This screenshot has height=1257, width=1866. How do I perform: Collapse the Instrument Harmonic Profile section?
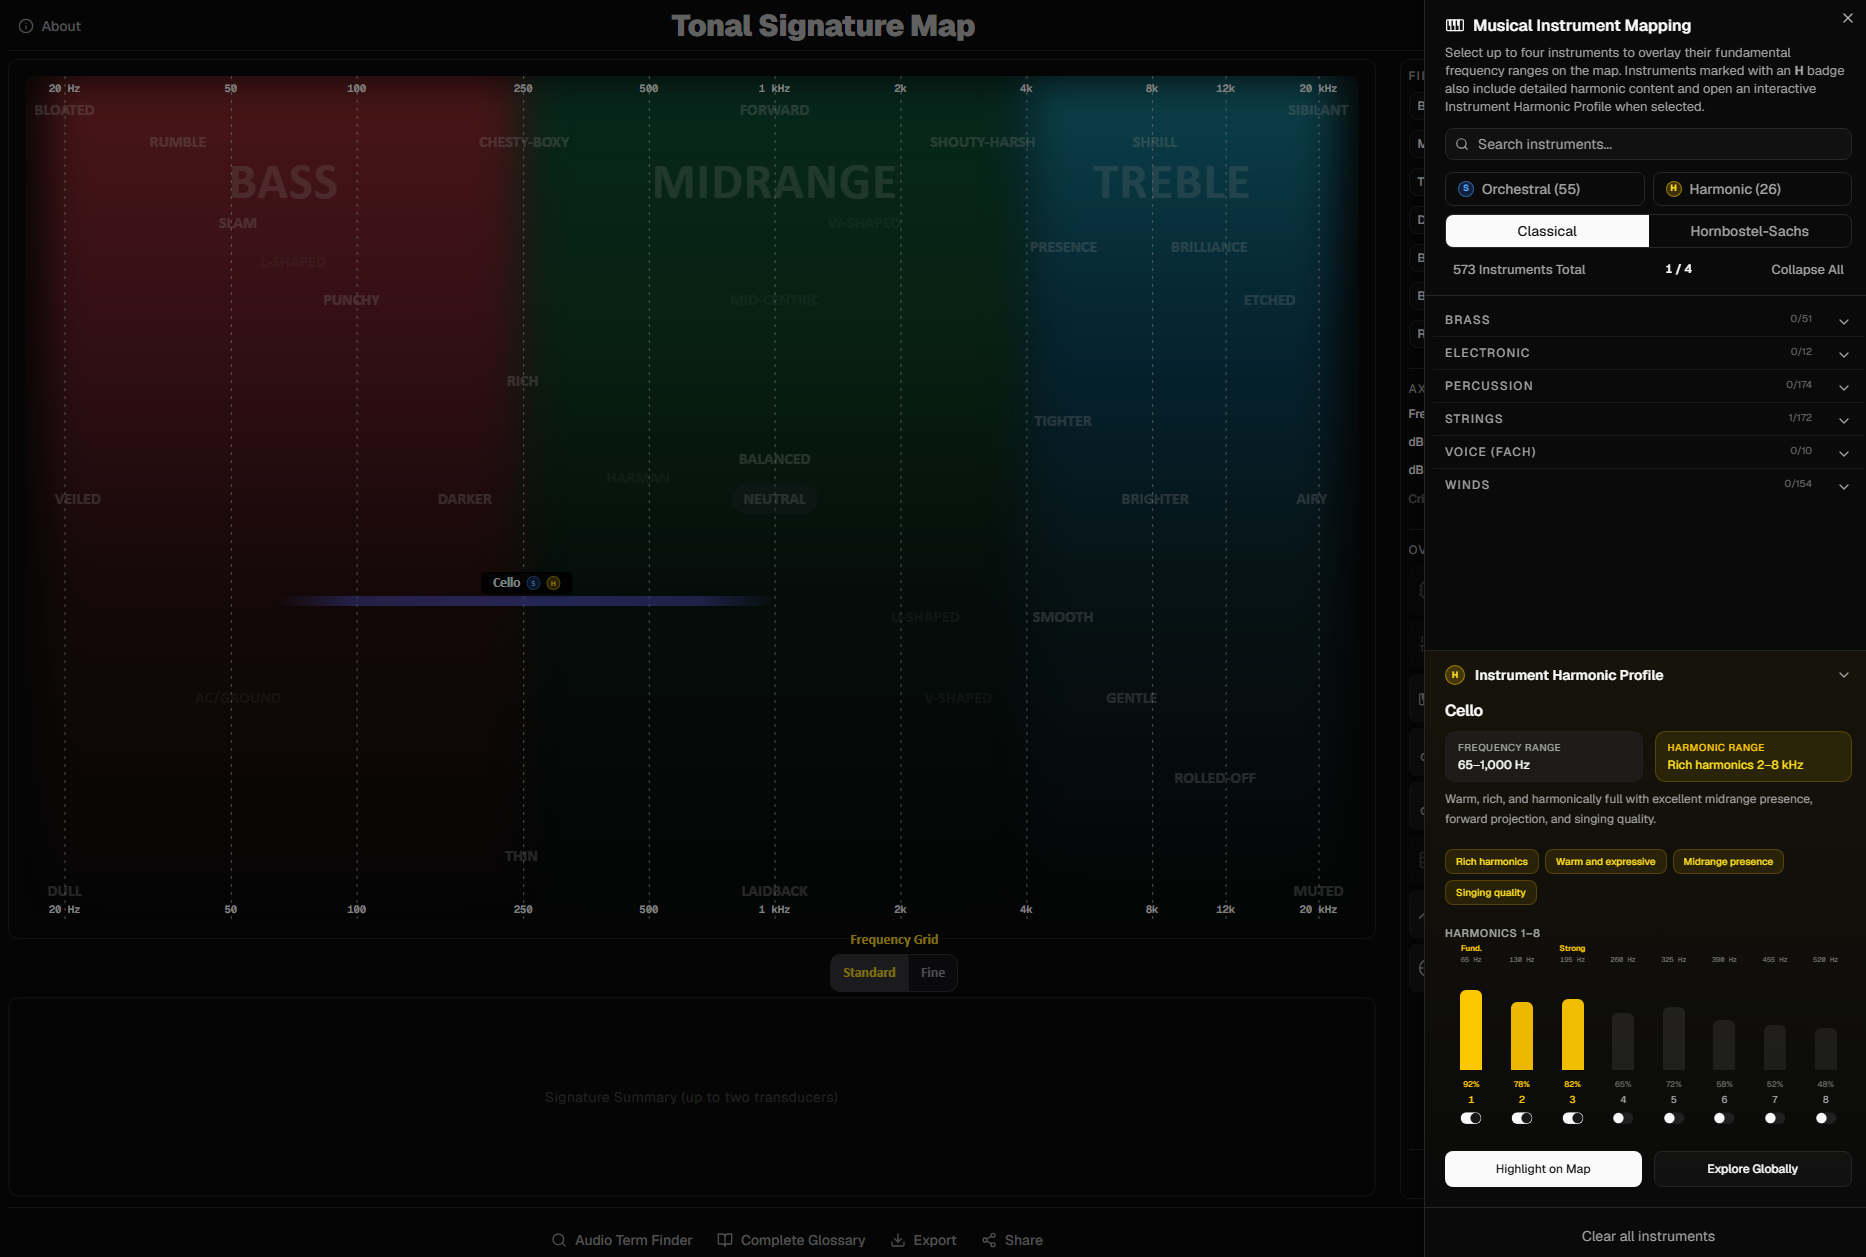pyautogui.click(x=1844, y=675)
